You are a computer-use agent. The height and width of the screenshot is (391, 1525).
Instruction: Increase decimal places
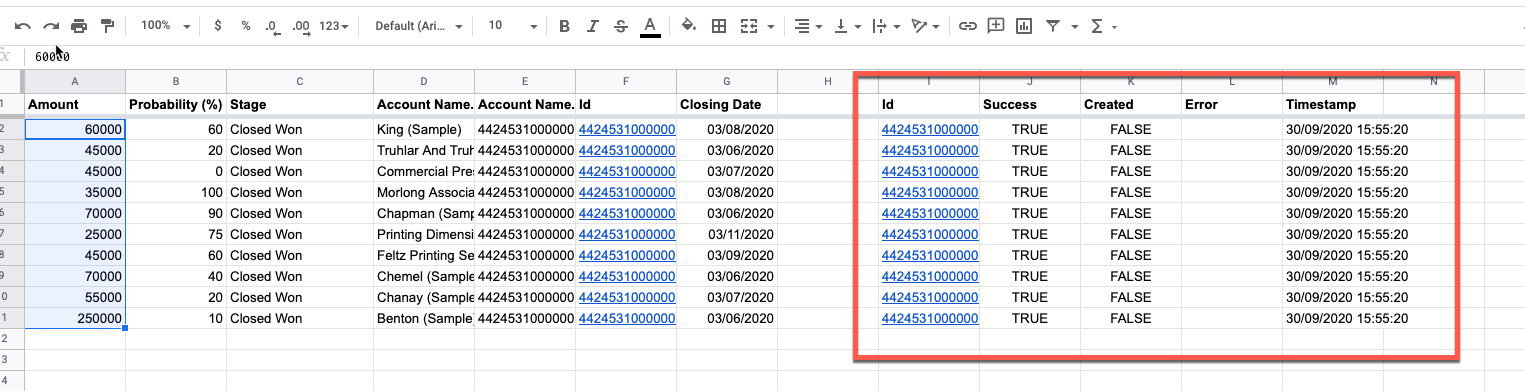pos(301,26)
